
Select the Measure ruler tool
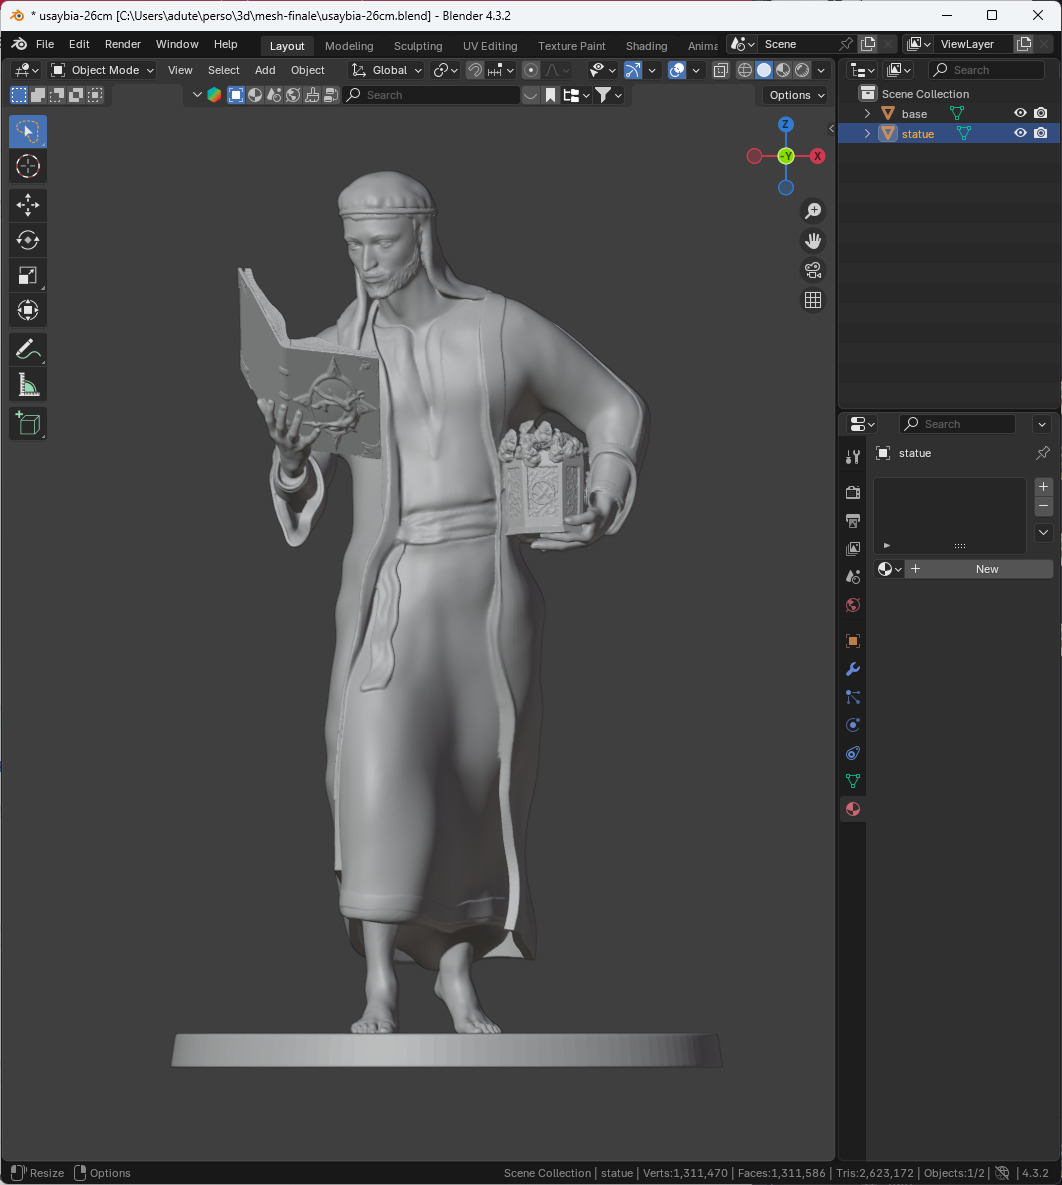tap(28, 385)
